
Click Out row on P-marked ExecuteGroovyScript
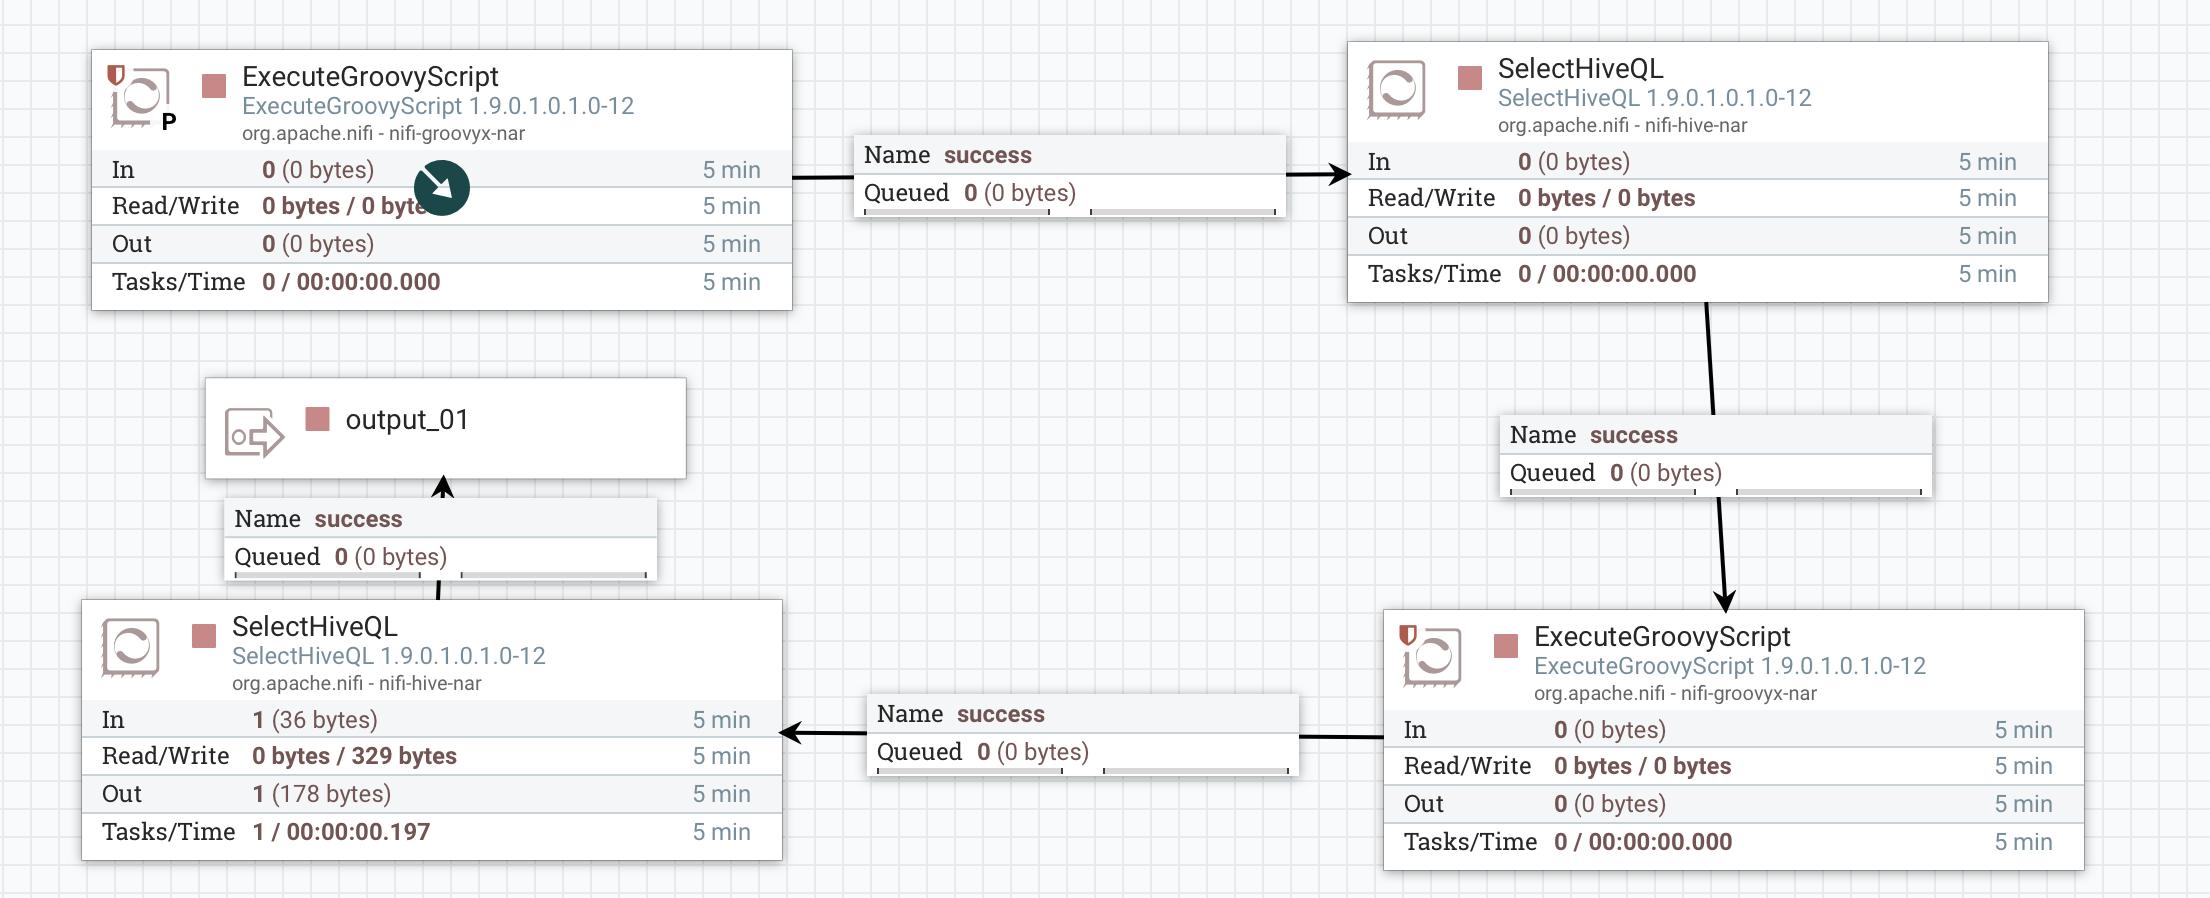coord(442,244)
